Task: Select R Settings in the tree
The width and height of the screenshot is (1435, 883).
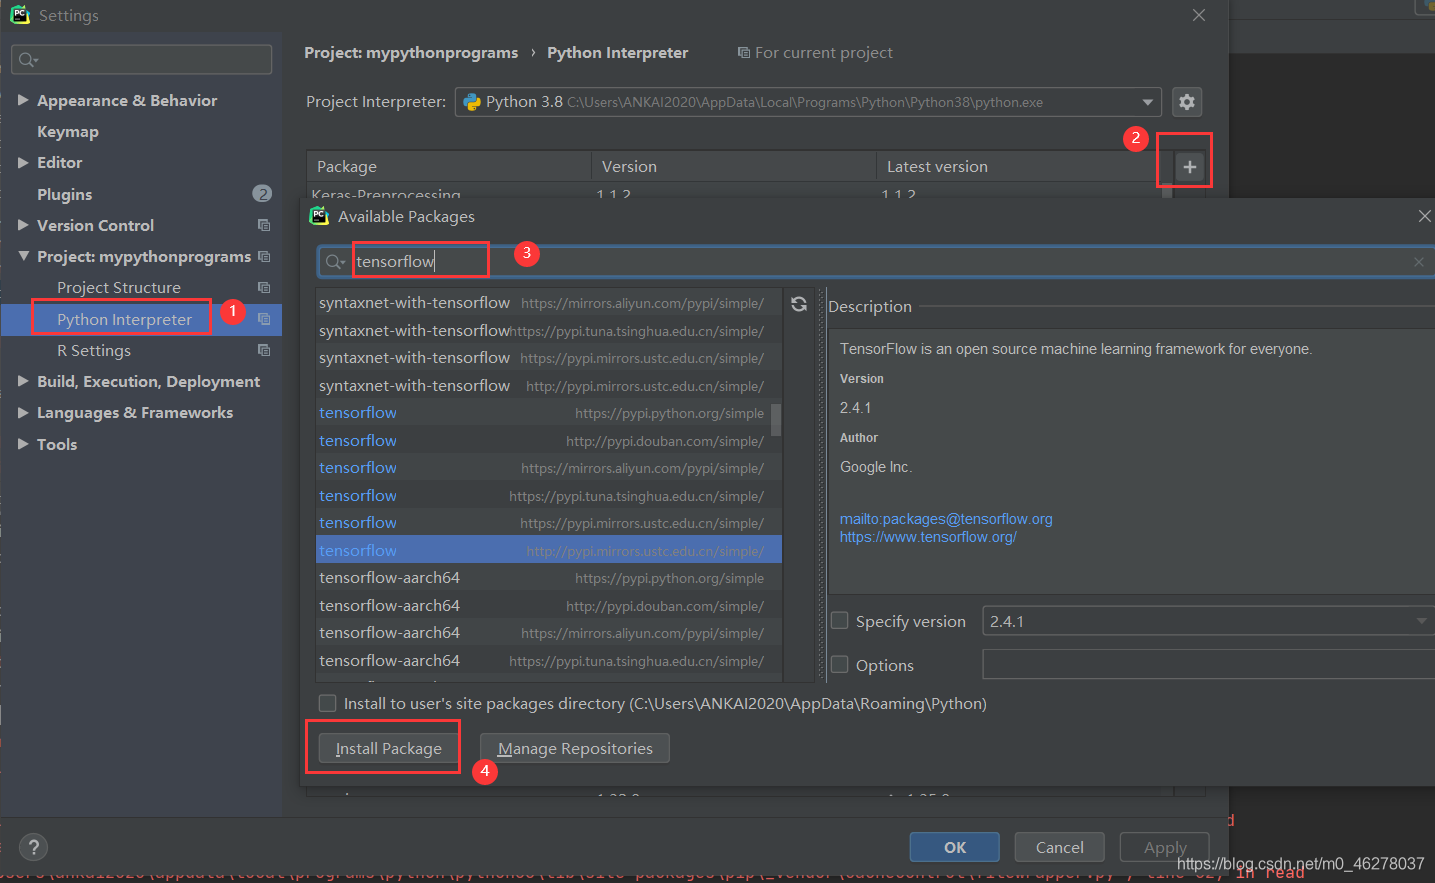Action: coord(94,350)
